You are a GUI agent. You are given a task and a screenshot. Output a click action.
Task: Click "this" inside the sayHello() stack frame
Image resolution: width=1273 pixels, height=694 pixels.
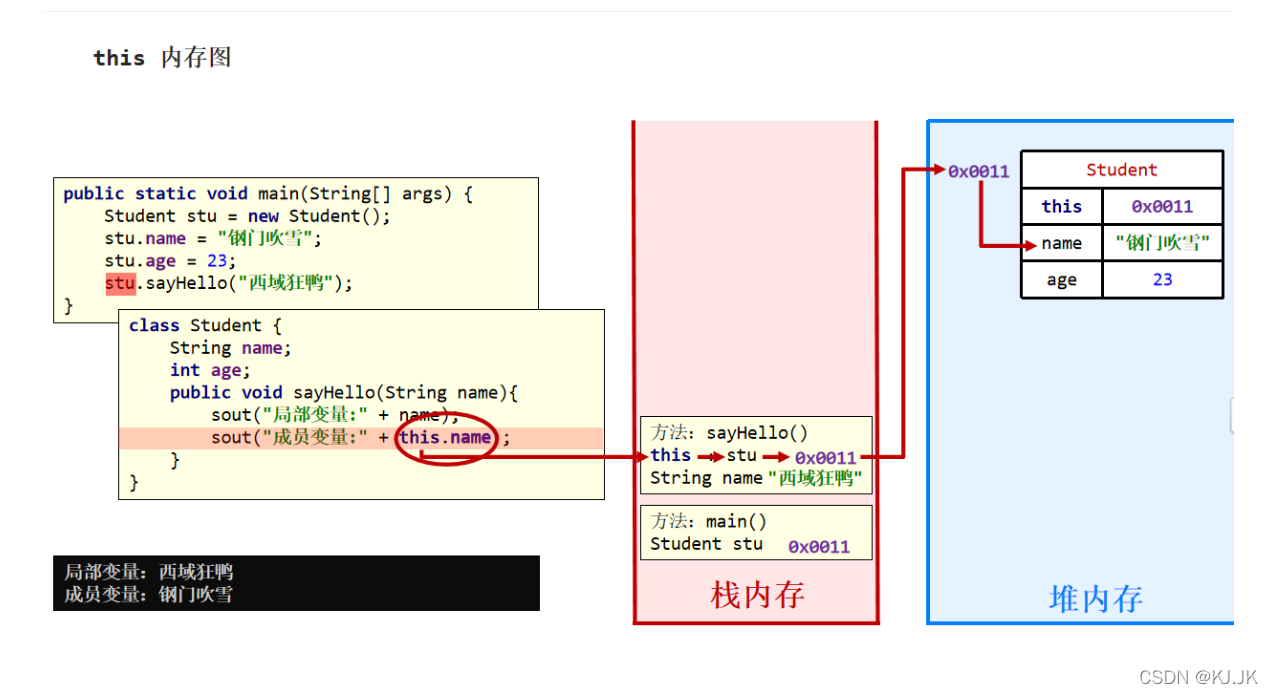tap(670, 455)
